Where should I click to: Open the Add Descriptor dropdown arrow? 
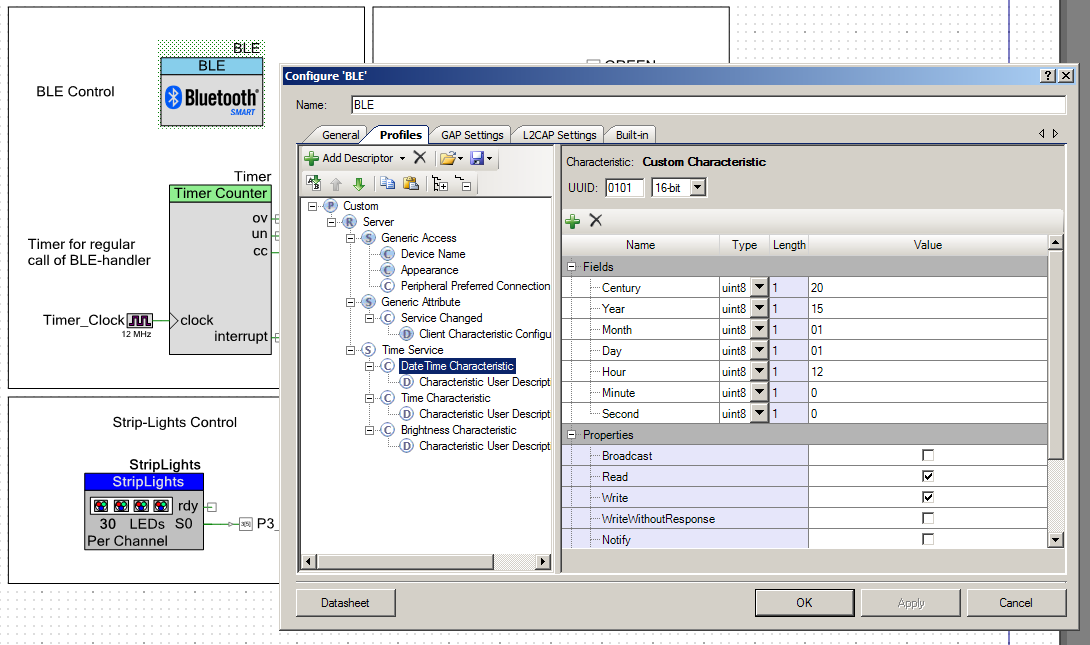(x=402, y=158)
